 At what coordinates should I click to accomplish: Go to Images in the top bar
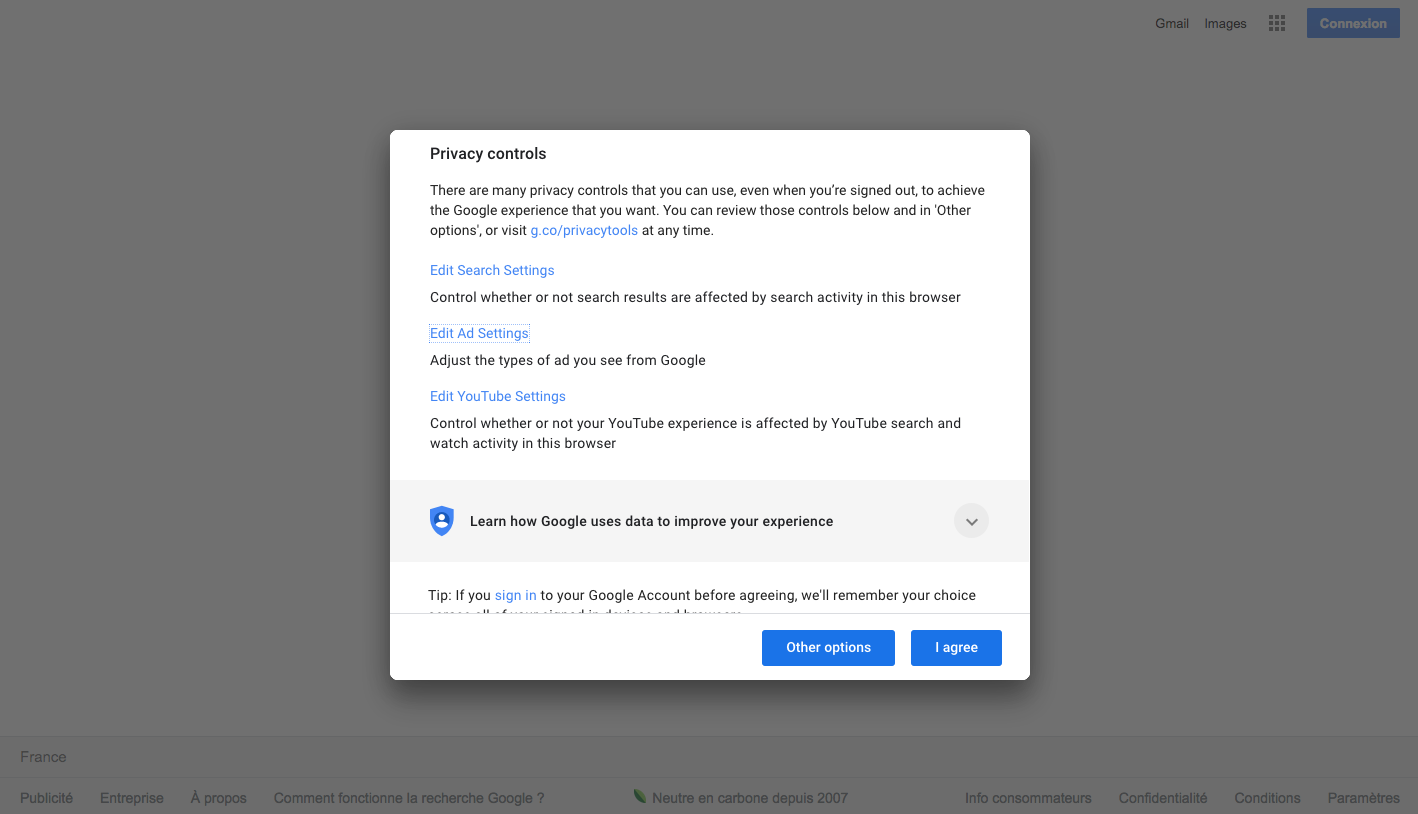[1225, 23]
